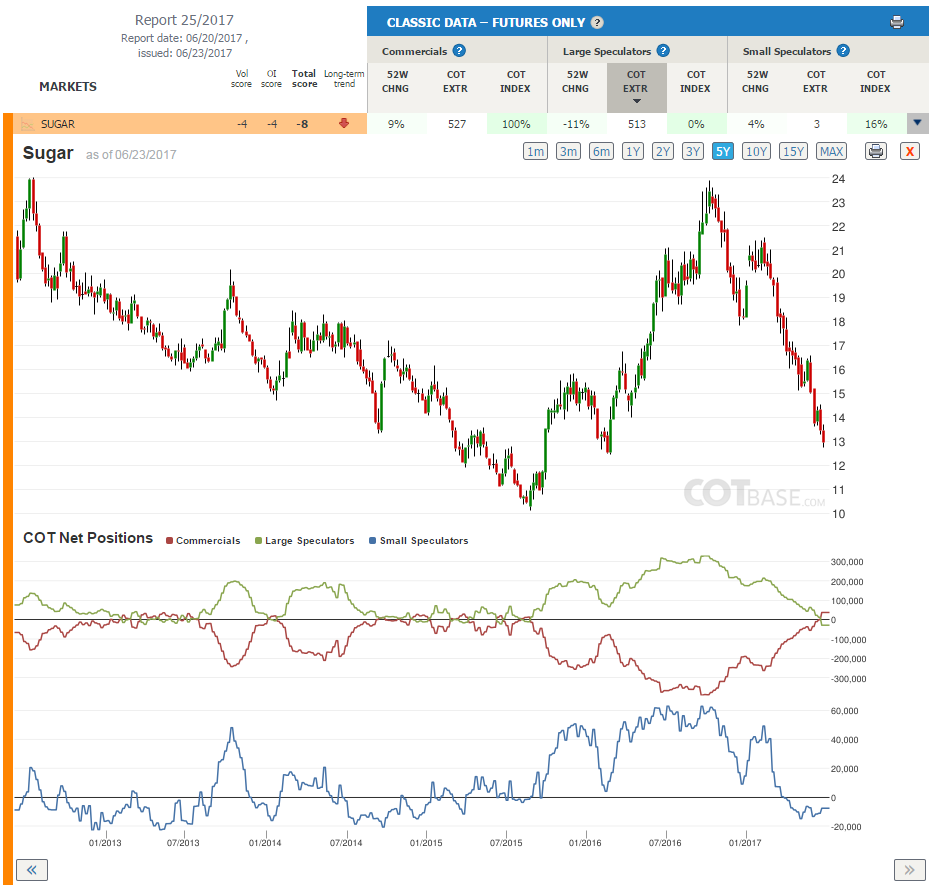This screenshot has width=933, height=885.
Task: Click the Large Speculators 0% COT INDEX cell
Action: (696, 124)
